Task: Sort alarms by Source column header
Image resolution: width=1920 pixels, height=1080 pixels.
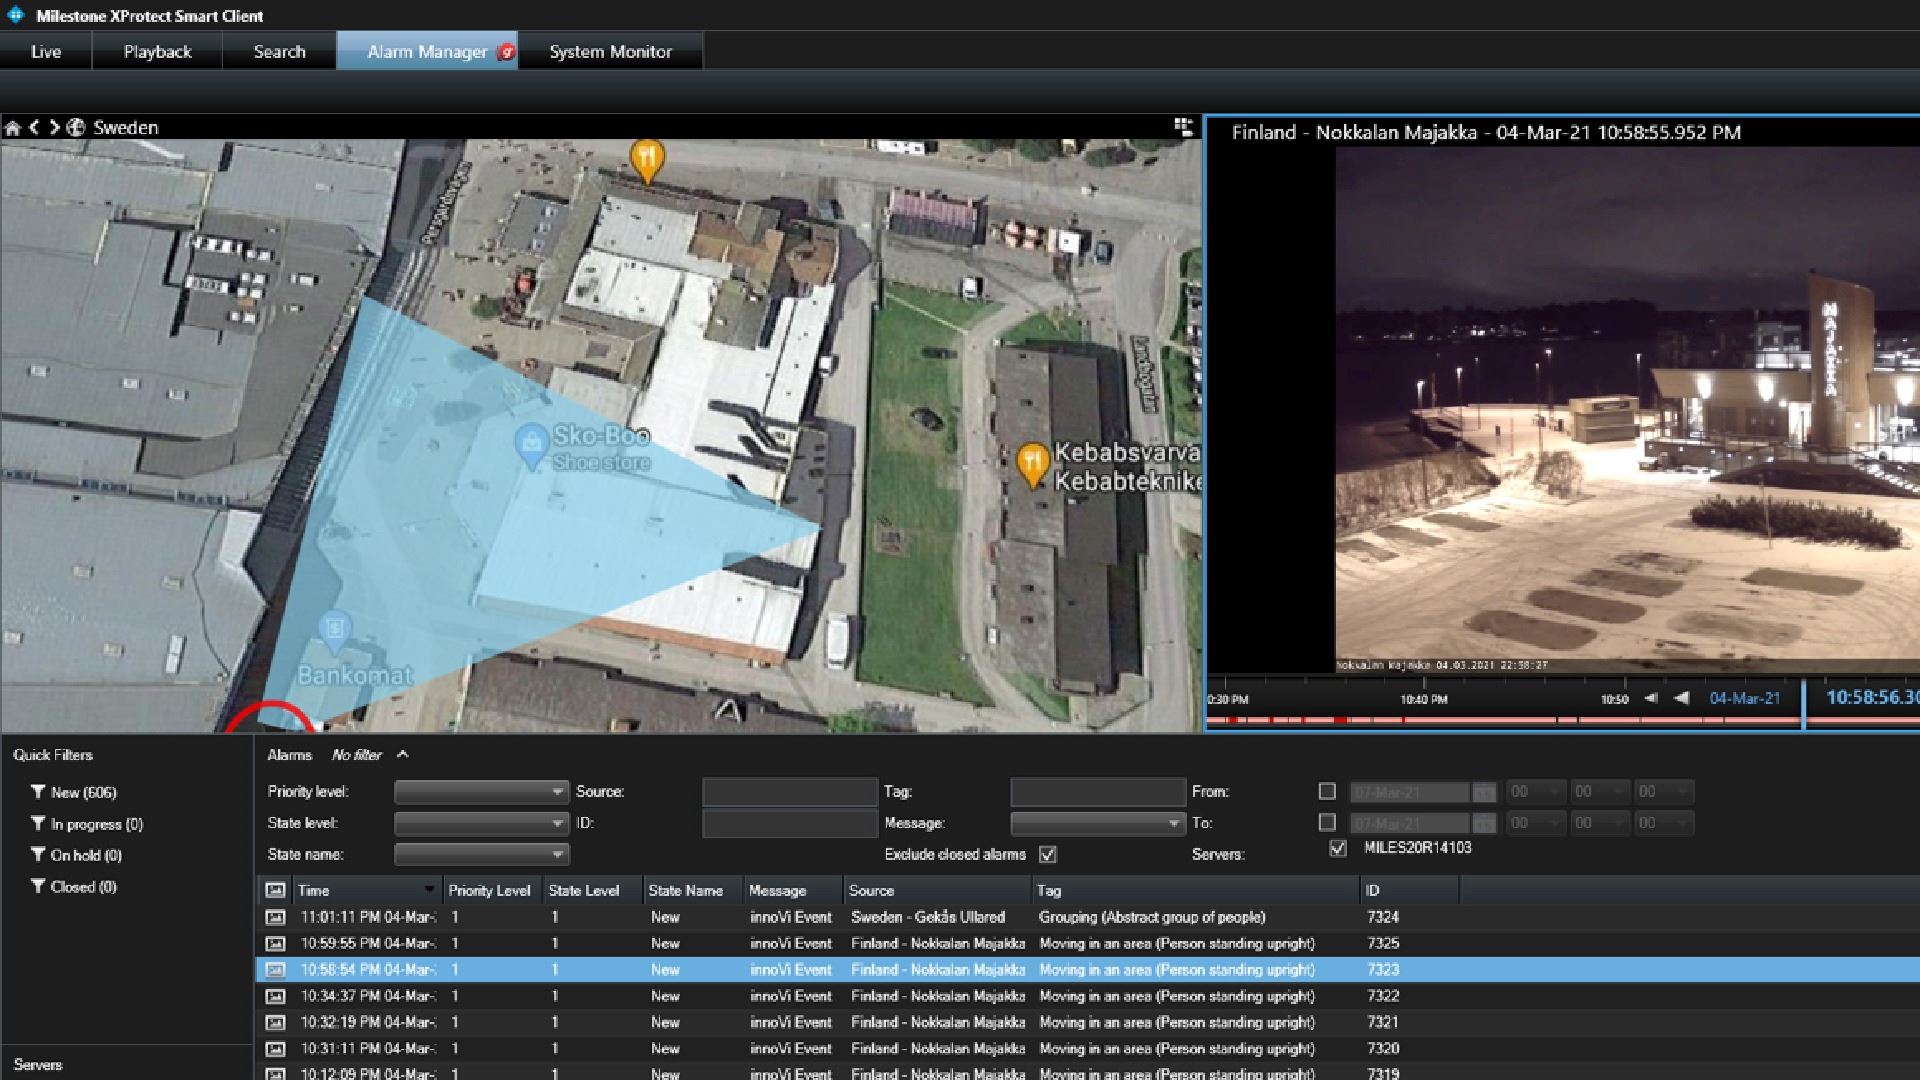Action: 937,890
